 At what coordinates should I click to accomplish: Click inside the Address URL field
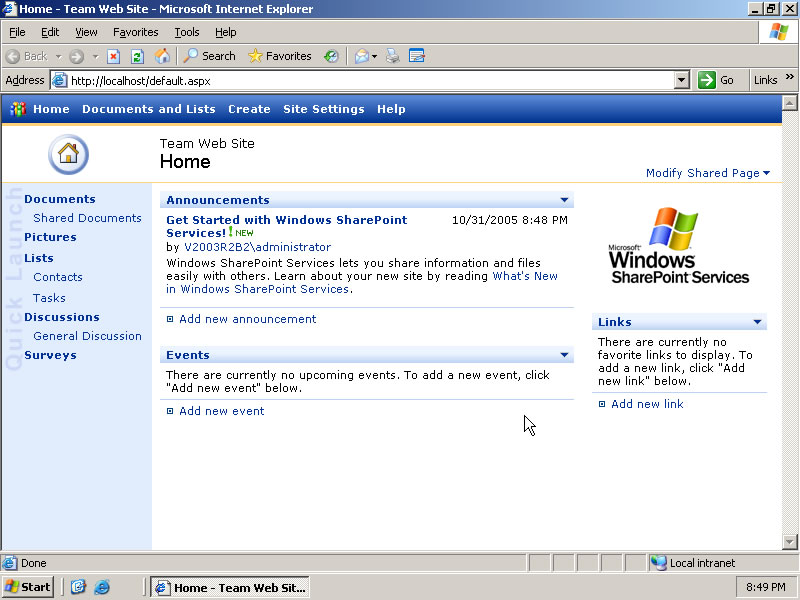pos(370,80)
